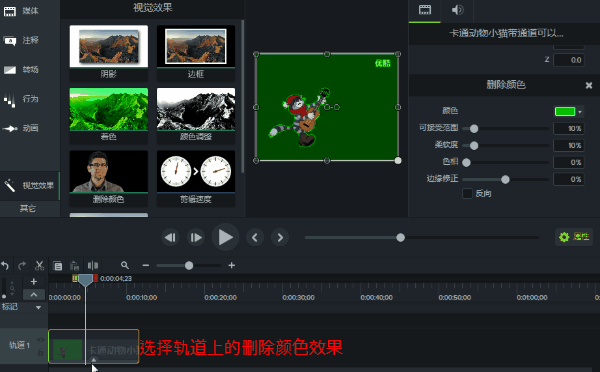This screenshot has height=372, width=600.
Task: Click the copy icon in timeline toolbar
Action: 58,266
